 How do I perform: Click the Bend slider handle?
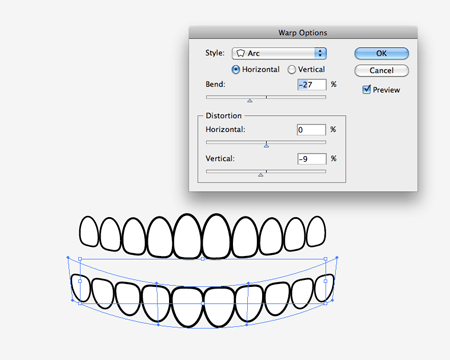click(x=250, y=100)
